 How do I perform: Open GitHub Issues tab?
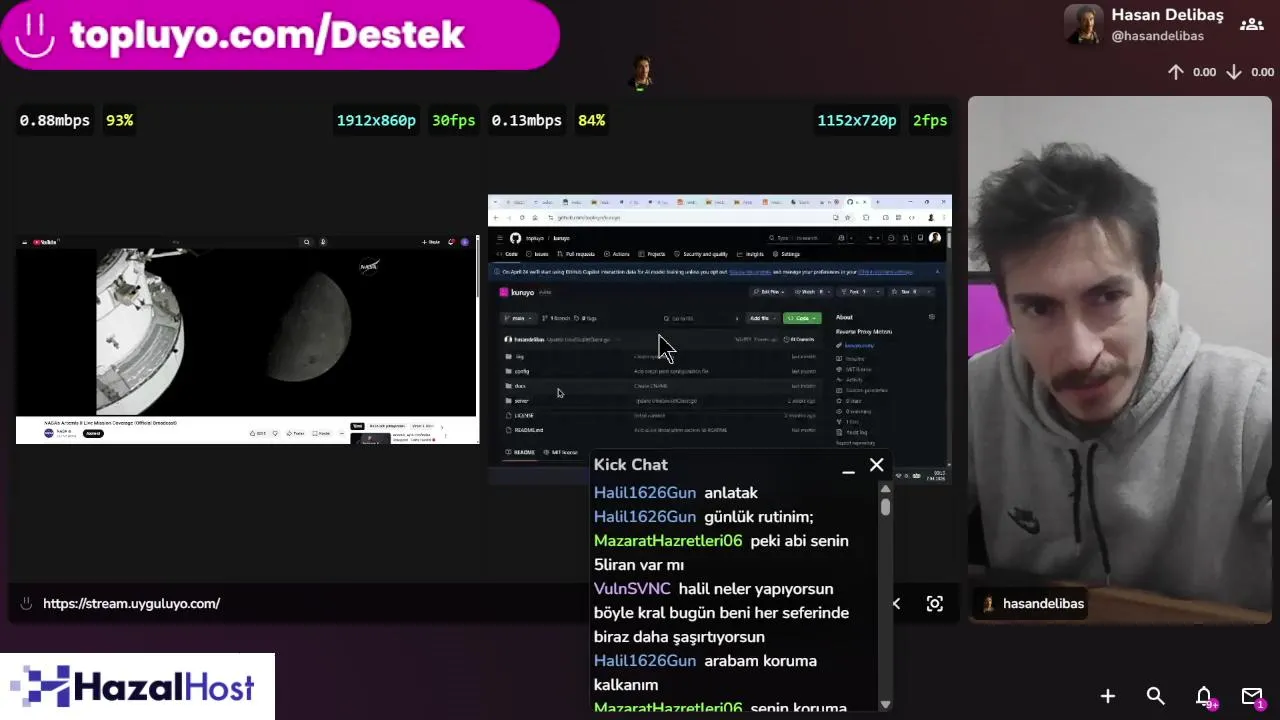point(538,254)
